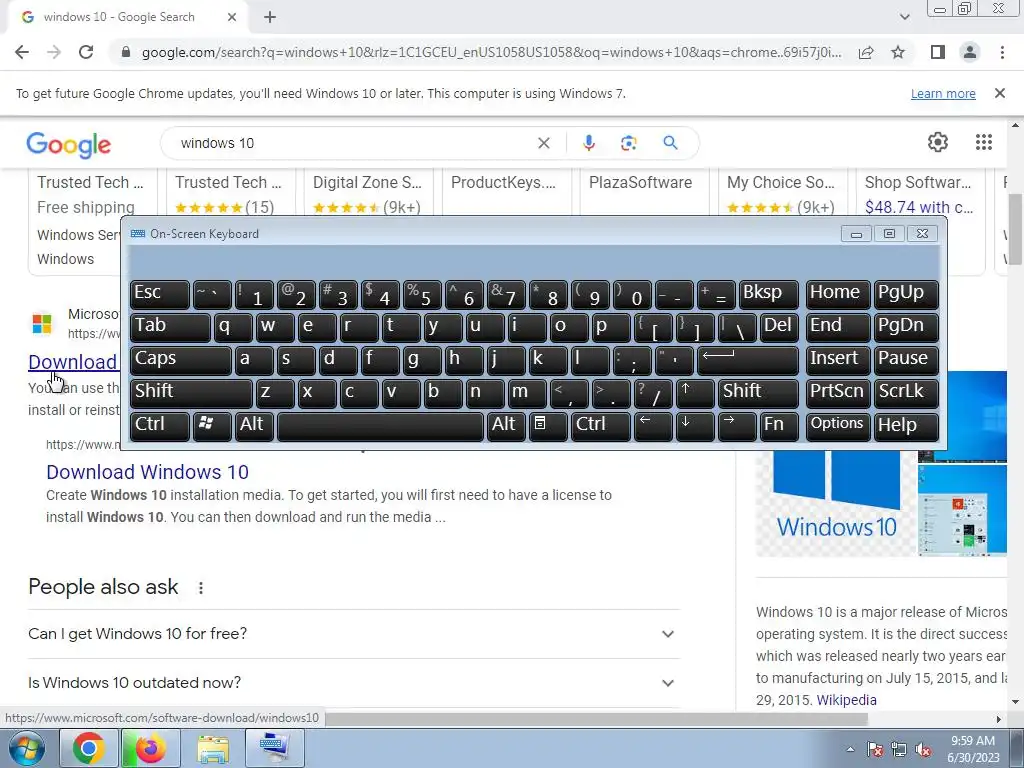Clear the Google search box text
This screenshot has height=768, width=1024.
pos(543,143)
